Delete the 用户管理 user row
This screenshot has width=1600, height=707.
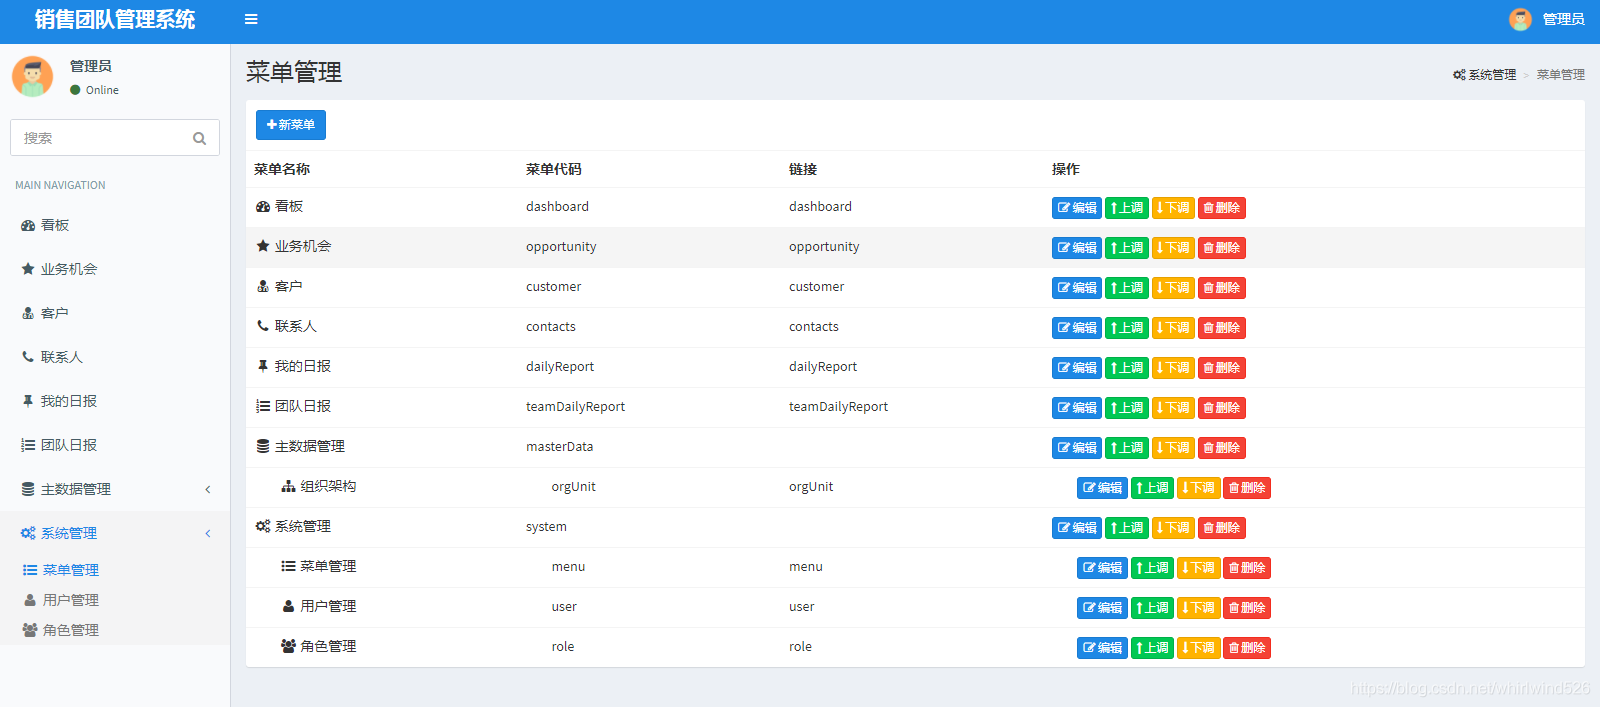(x=1247, y=608)
